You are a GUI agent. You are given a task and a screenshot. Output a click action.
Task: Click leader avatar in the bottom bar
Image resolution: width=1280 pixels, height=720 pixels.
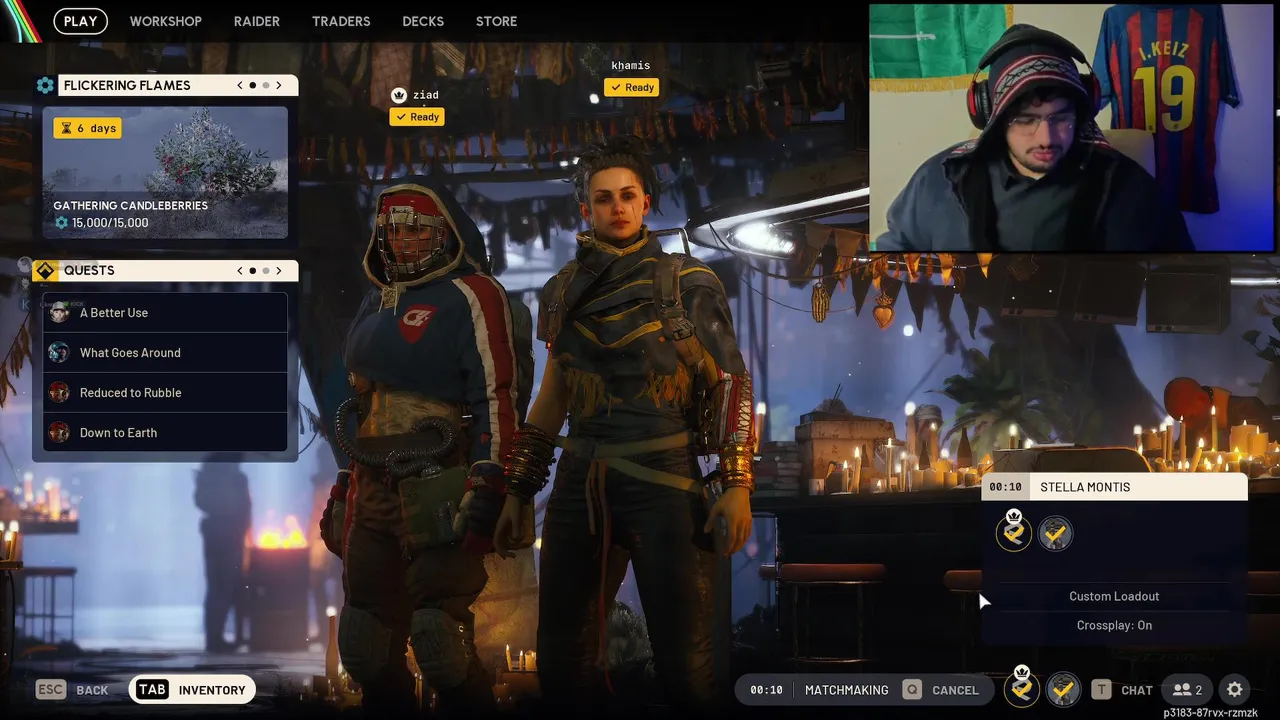pos(1022,688)
